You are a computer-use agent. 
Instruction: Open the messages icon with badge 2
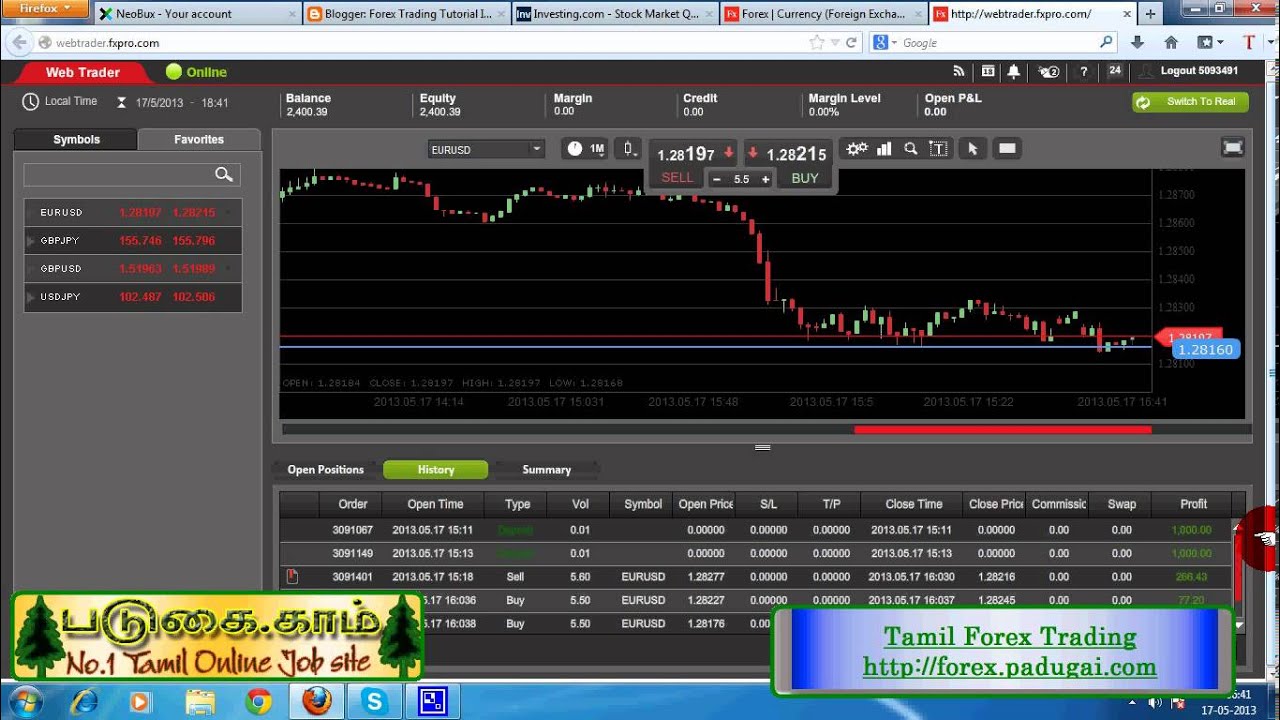(1048, 72)
